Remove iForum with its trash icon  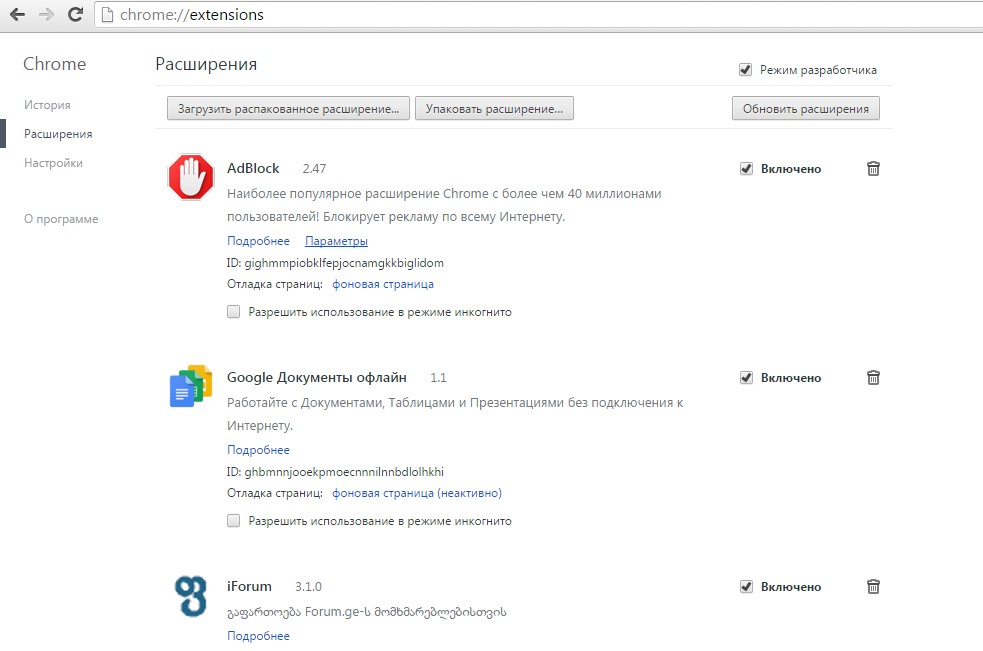[x=873, y=586]
